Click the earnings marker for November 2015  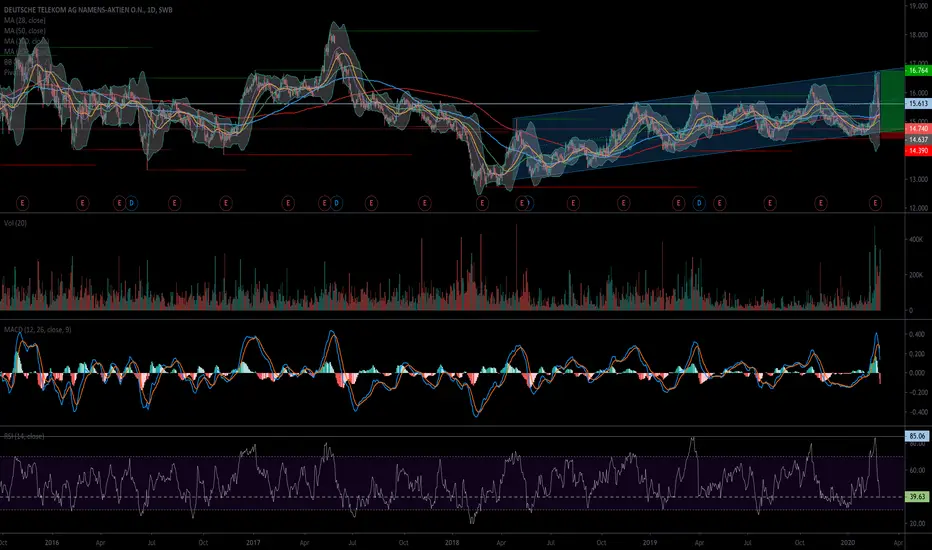tap(22, 203)
